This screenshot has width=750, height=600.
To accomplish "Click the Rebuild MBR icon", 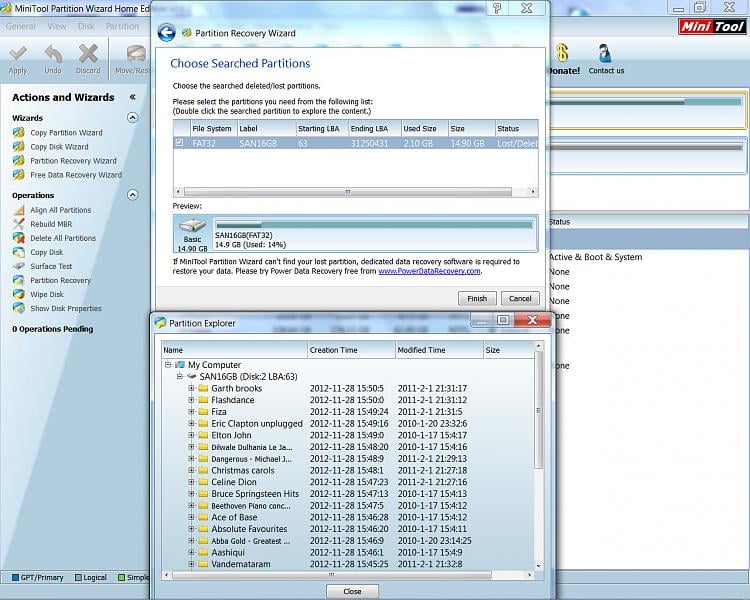I will [x=19, y=224].
